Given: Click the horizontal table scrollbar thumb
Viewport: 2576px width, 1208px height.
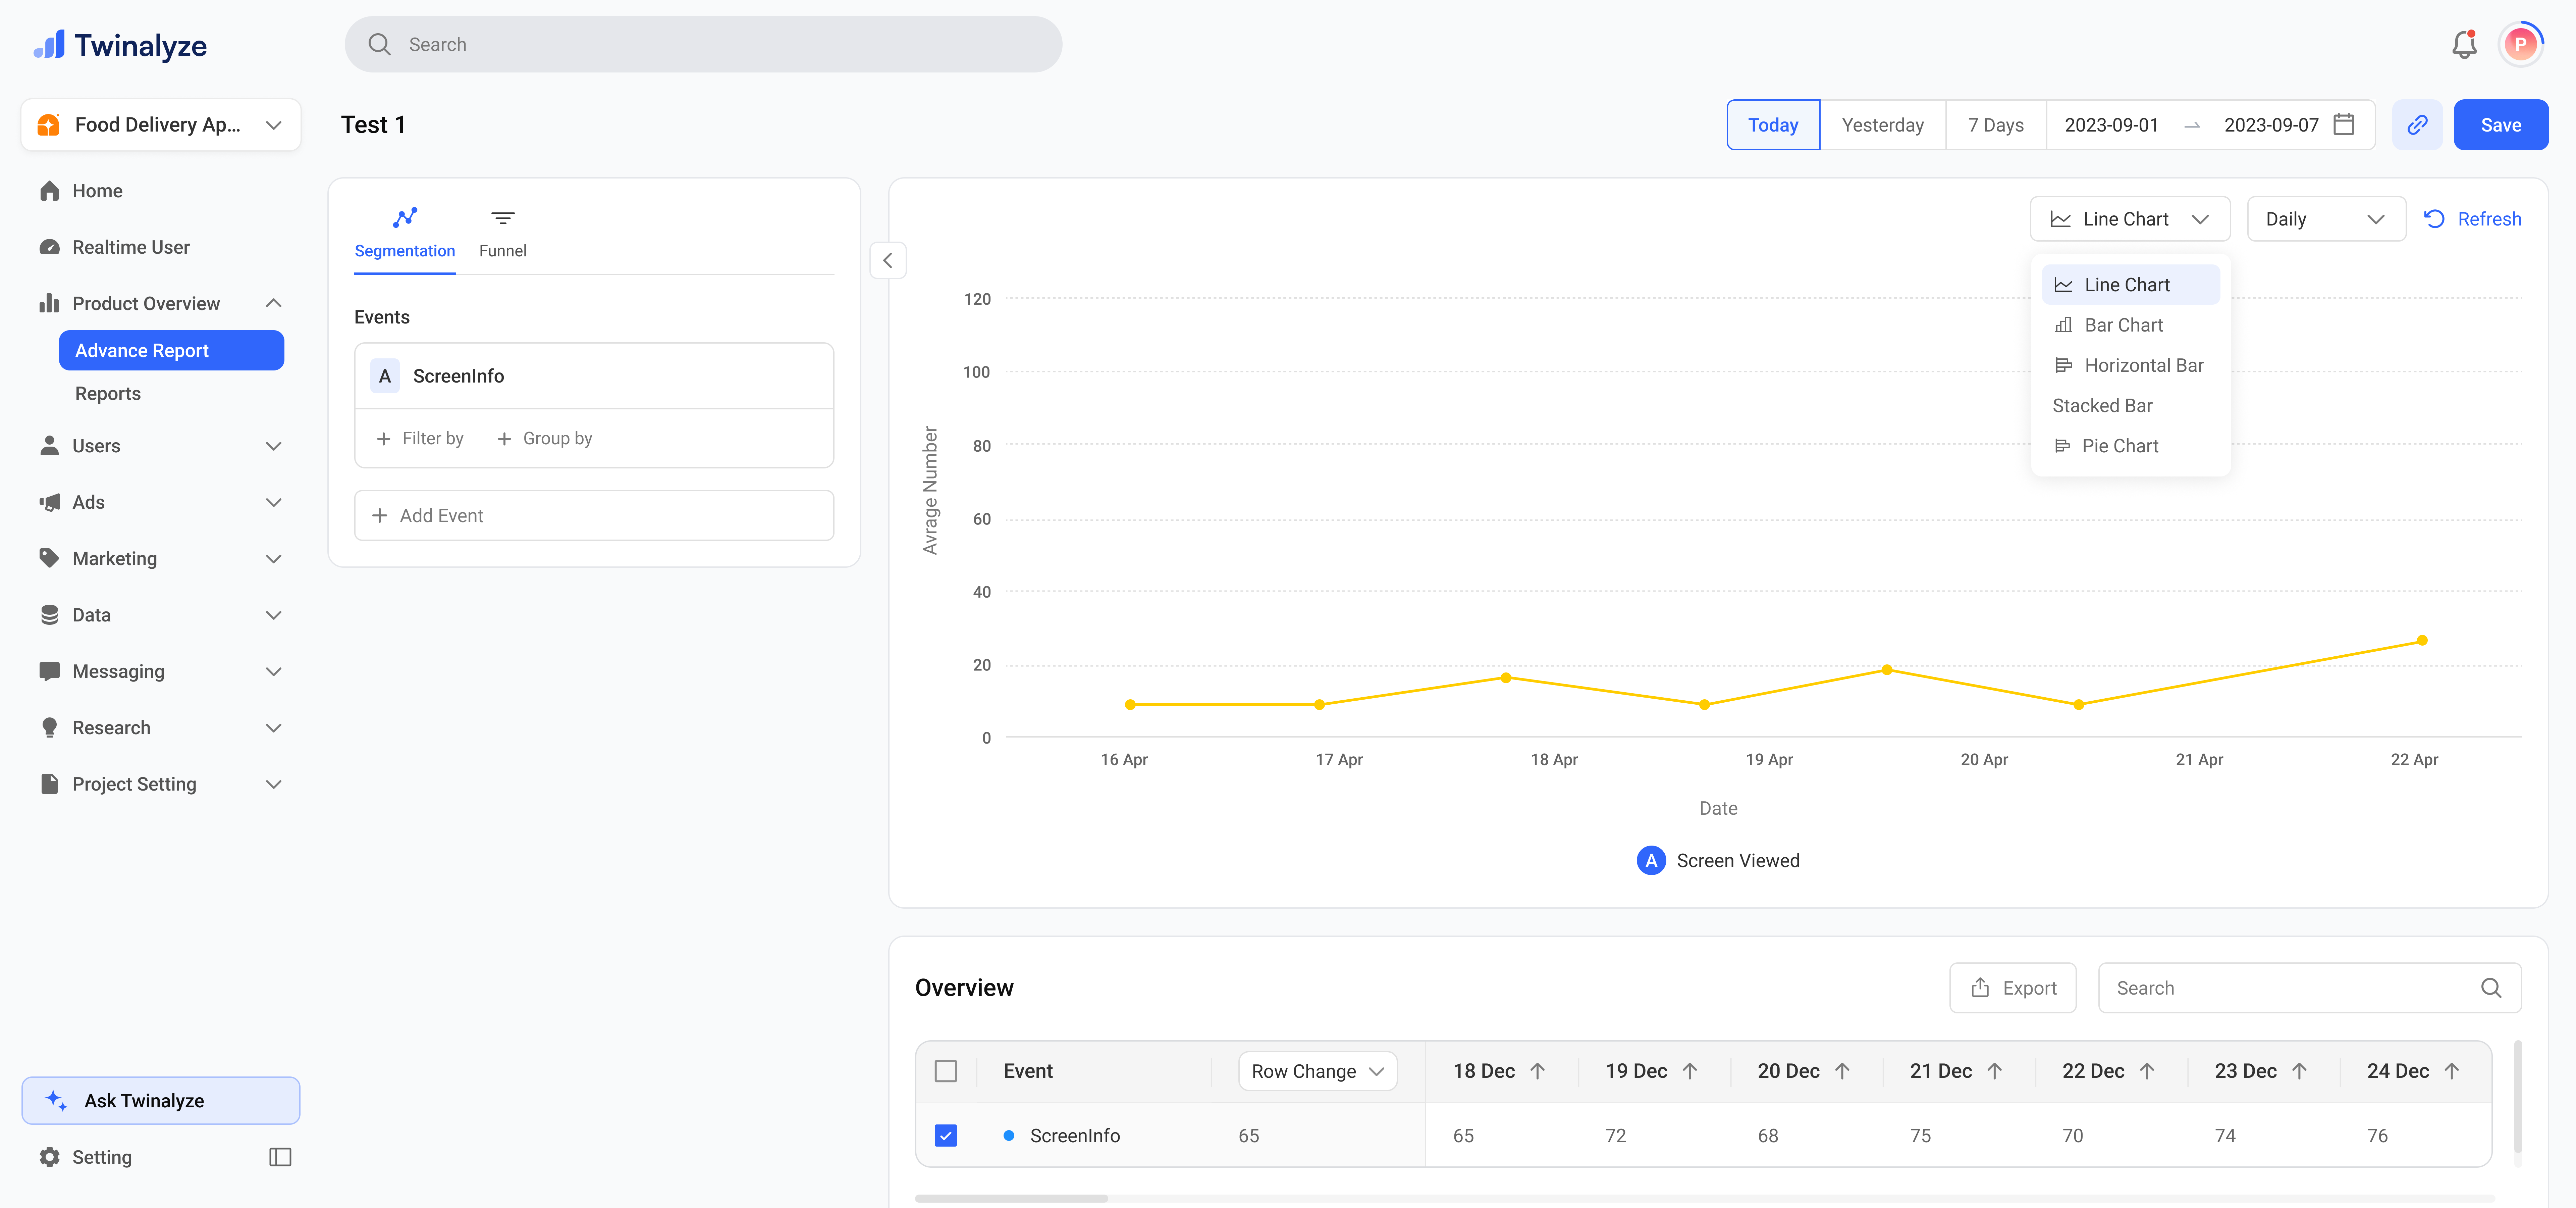Looking at the screenshot, I should point(1011,1198).
